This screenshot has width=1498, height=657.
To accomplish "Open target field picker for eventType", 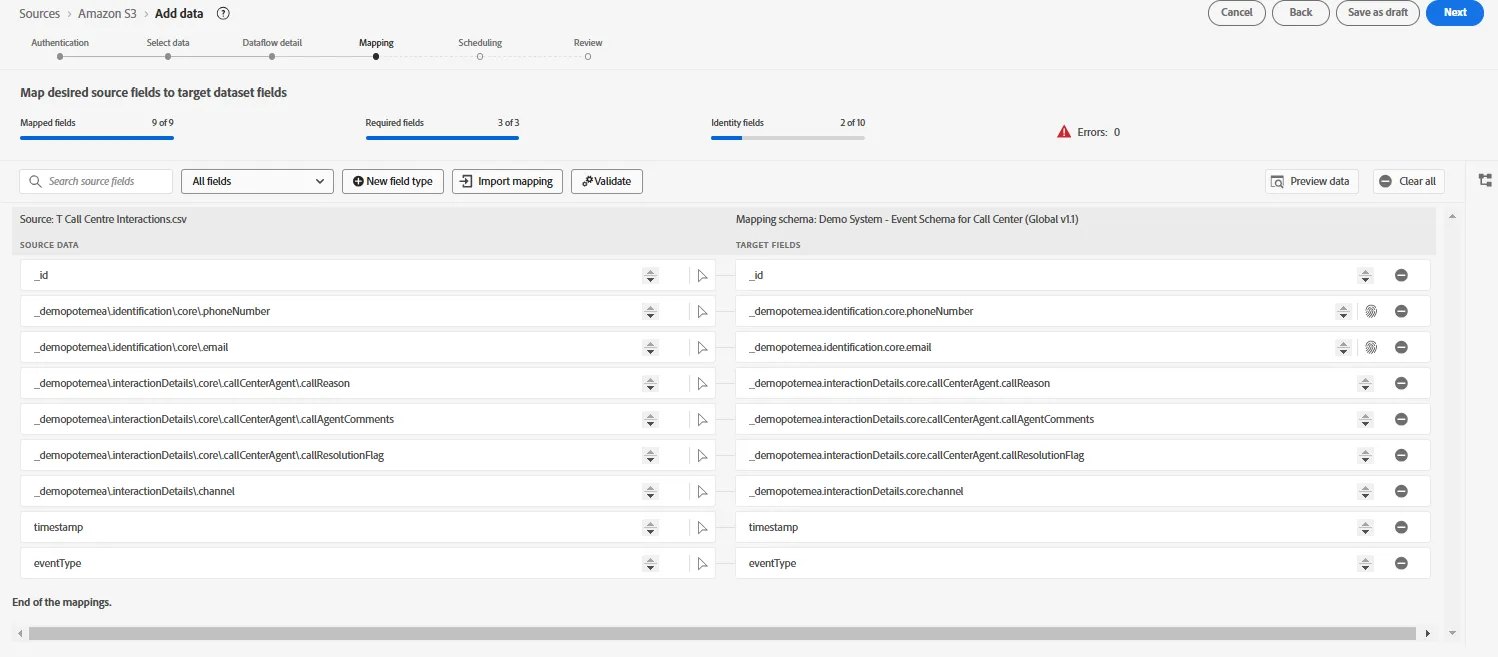I will [x=1365, y=563].
